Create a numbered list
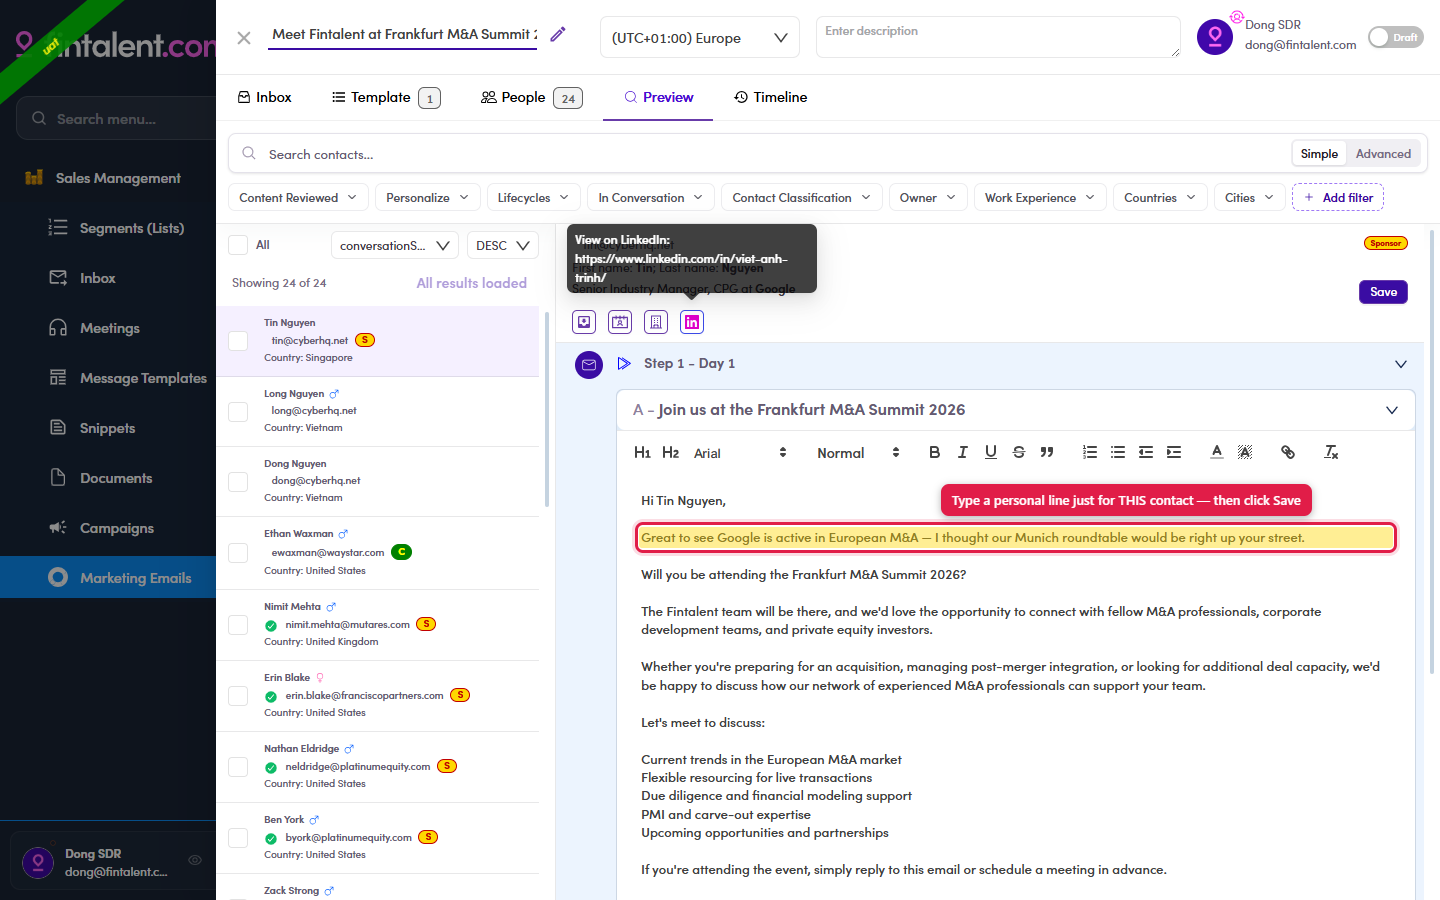1440x900 pixels. pos(1090,452)
